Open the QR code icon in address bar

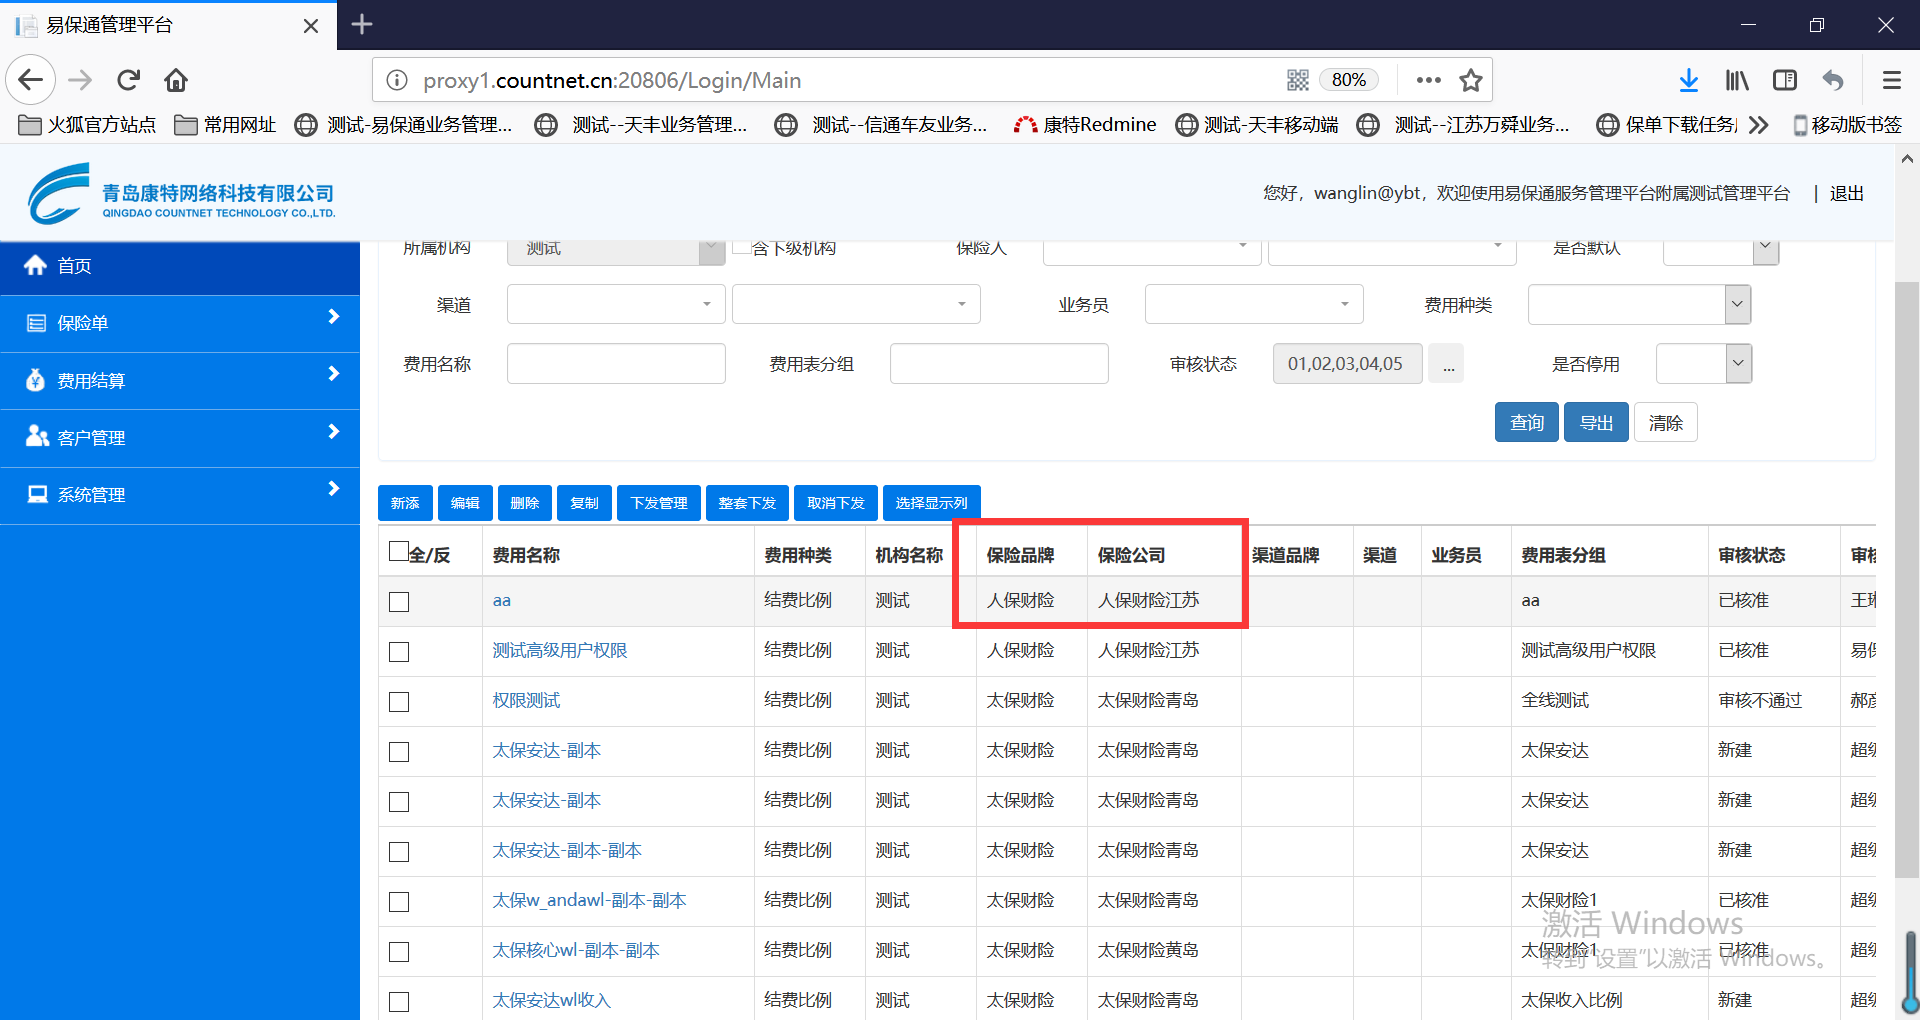pos(1298,80)
